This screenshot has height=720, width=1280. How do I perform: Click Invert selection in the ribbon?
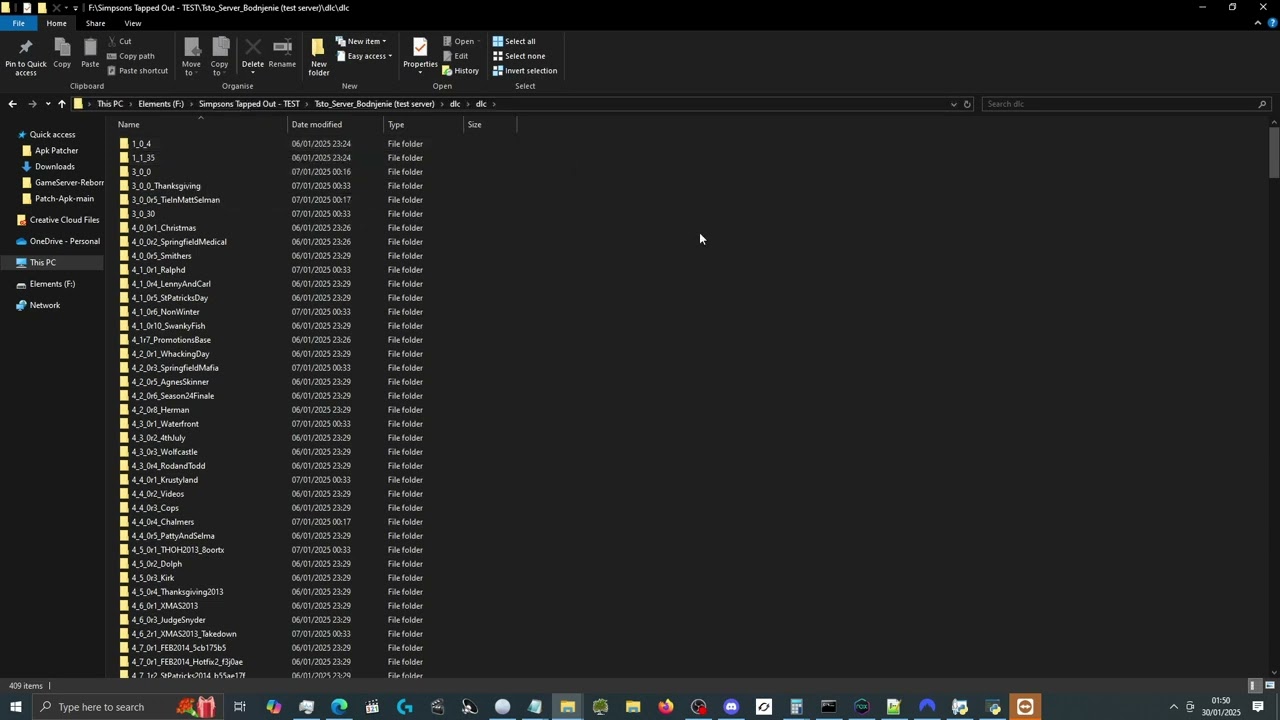[525, 71]
